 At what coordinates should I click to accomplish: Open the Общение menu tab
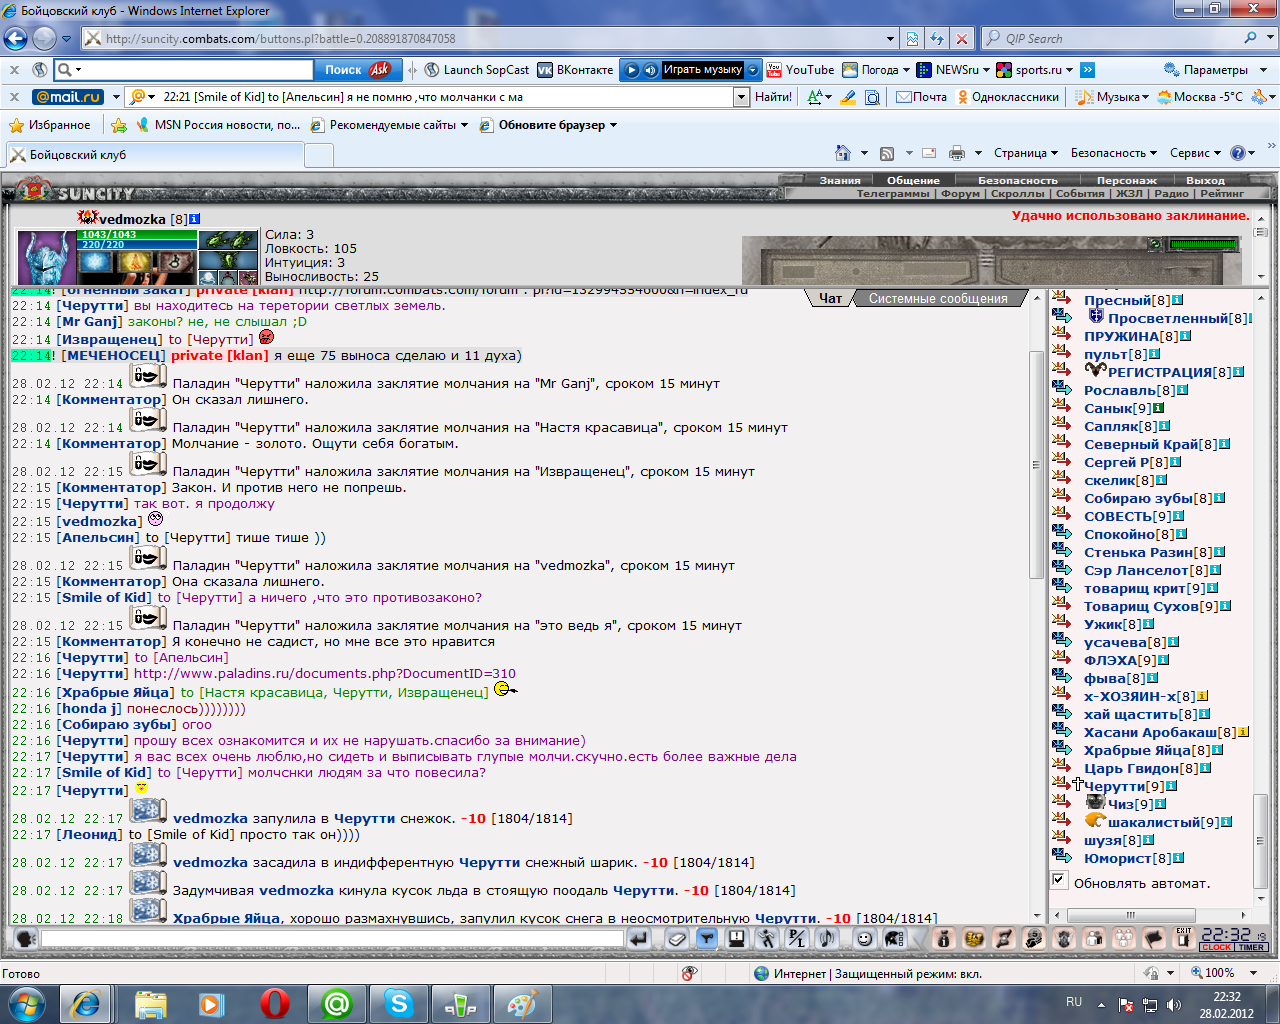point(913,181)
